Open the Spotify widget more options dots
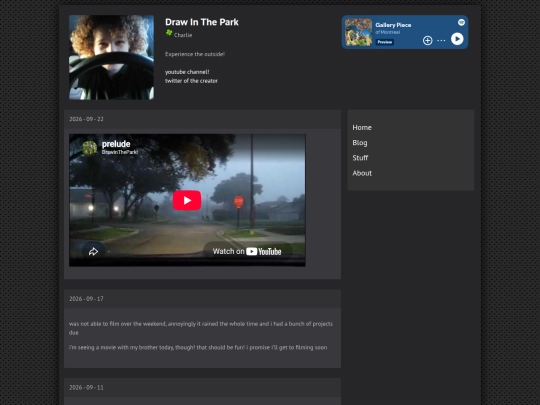 441,41
